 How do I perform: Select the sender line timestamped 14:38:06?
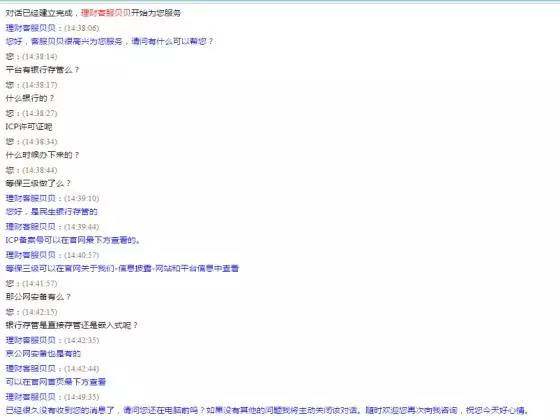pos(52,28)
